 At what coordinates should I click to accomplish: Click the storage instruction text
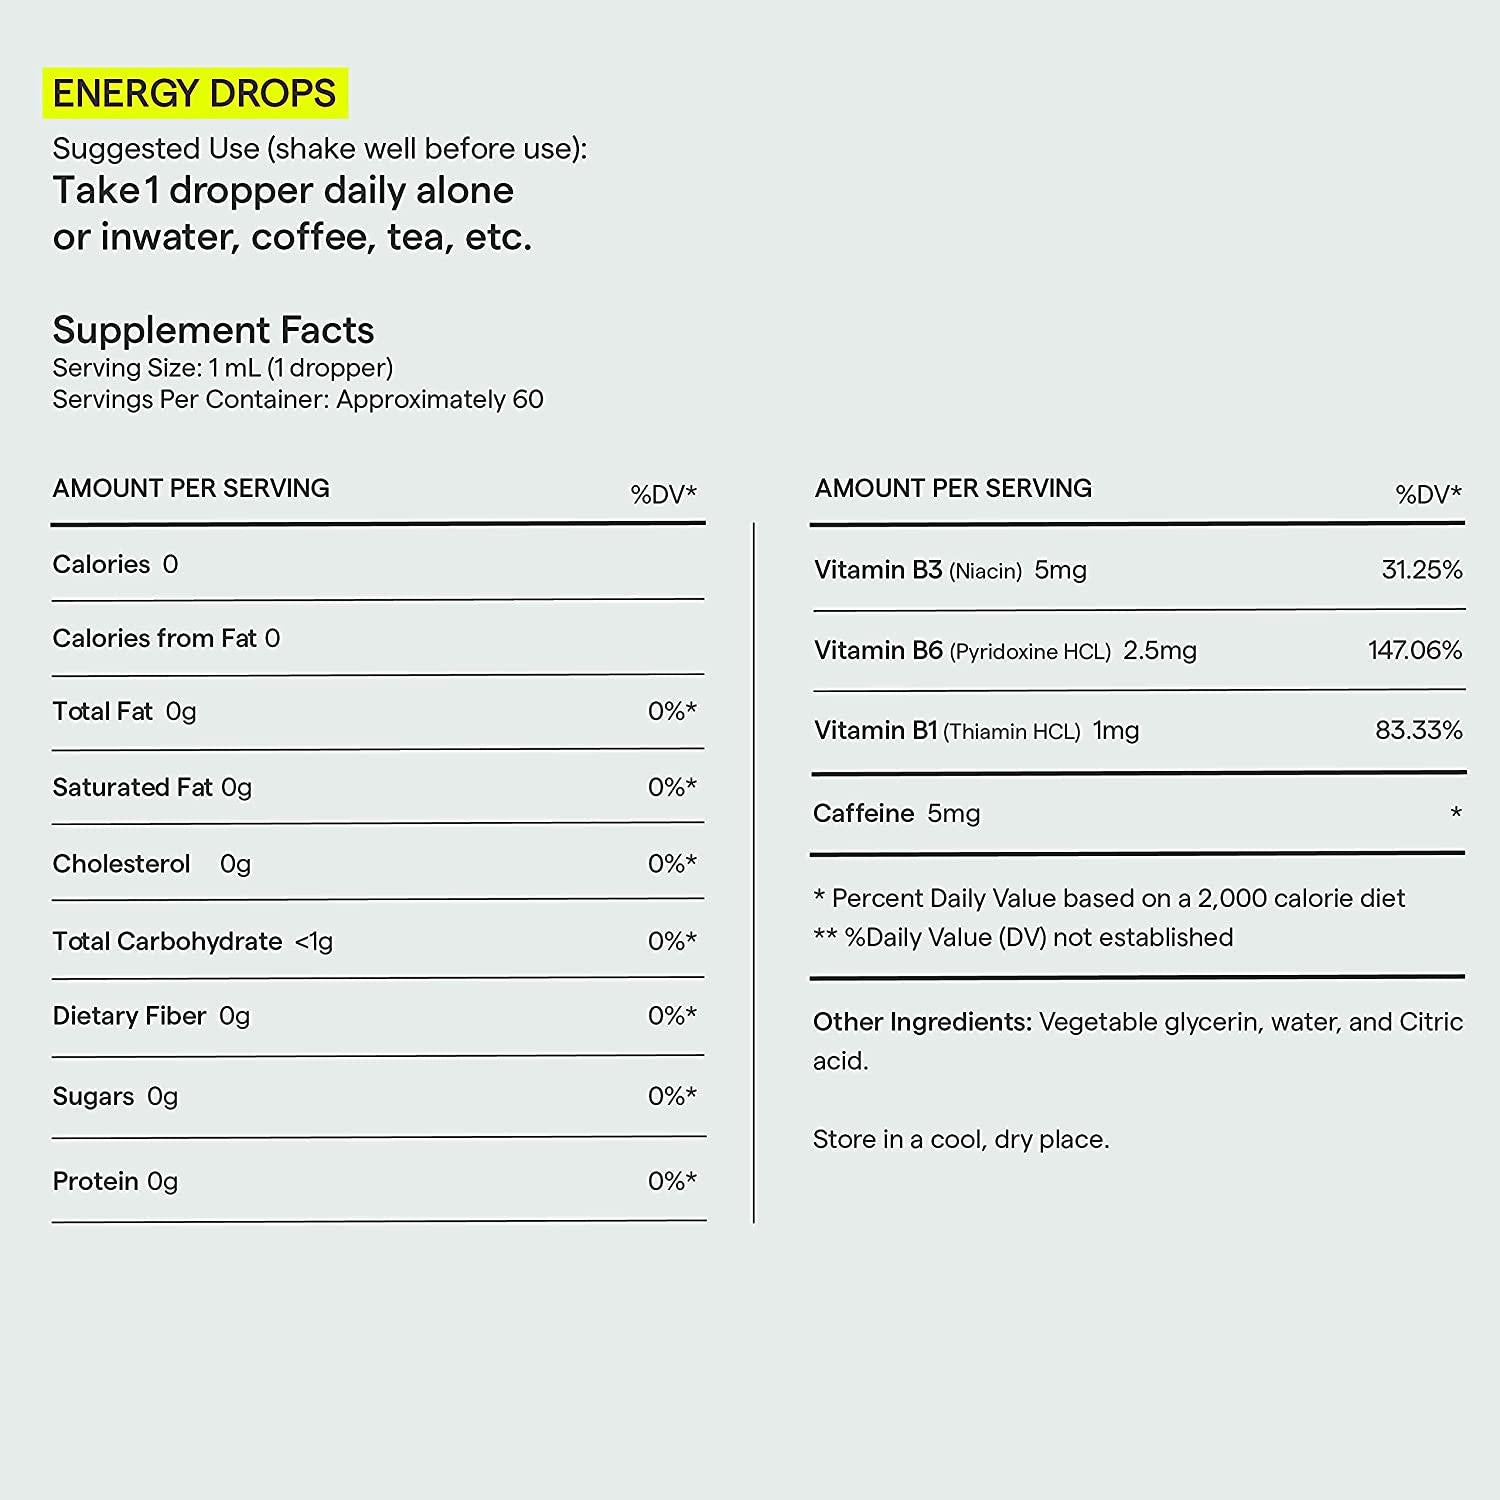click(x=960, y=1139)
